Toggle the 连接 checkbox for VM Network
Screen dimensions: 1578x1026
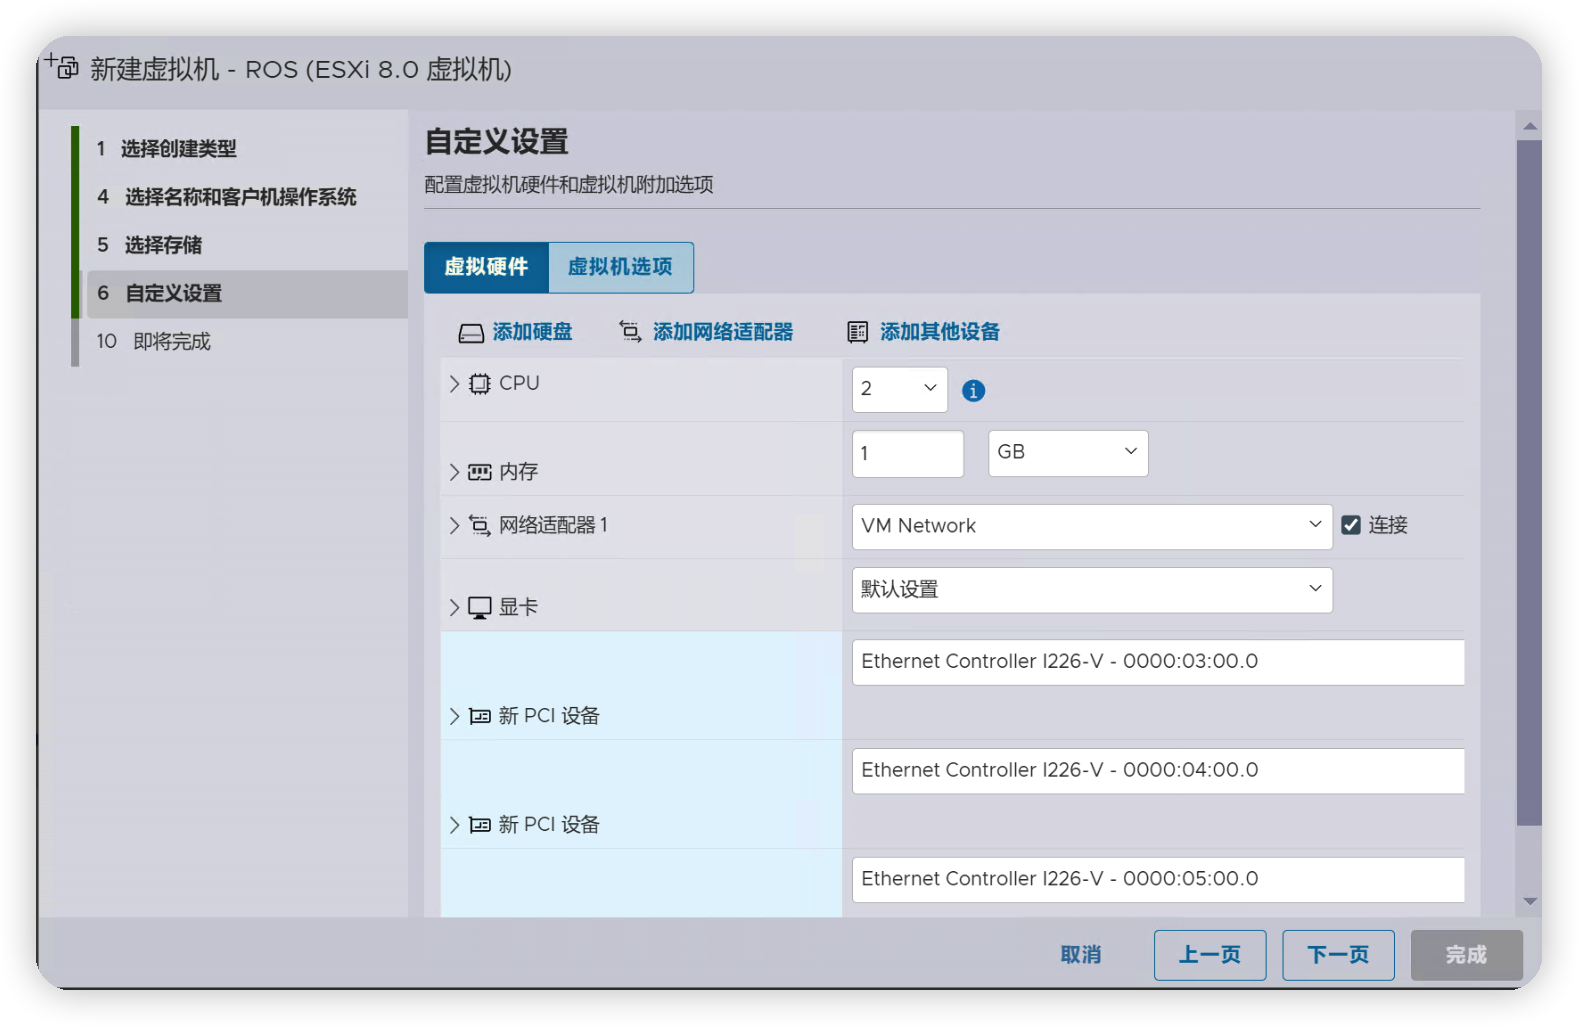pos(1351,525)
